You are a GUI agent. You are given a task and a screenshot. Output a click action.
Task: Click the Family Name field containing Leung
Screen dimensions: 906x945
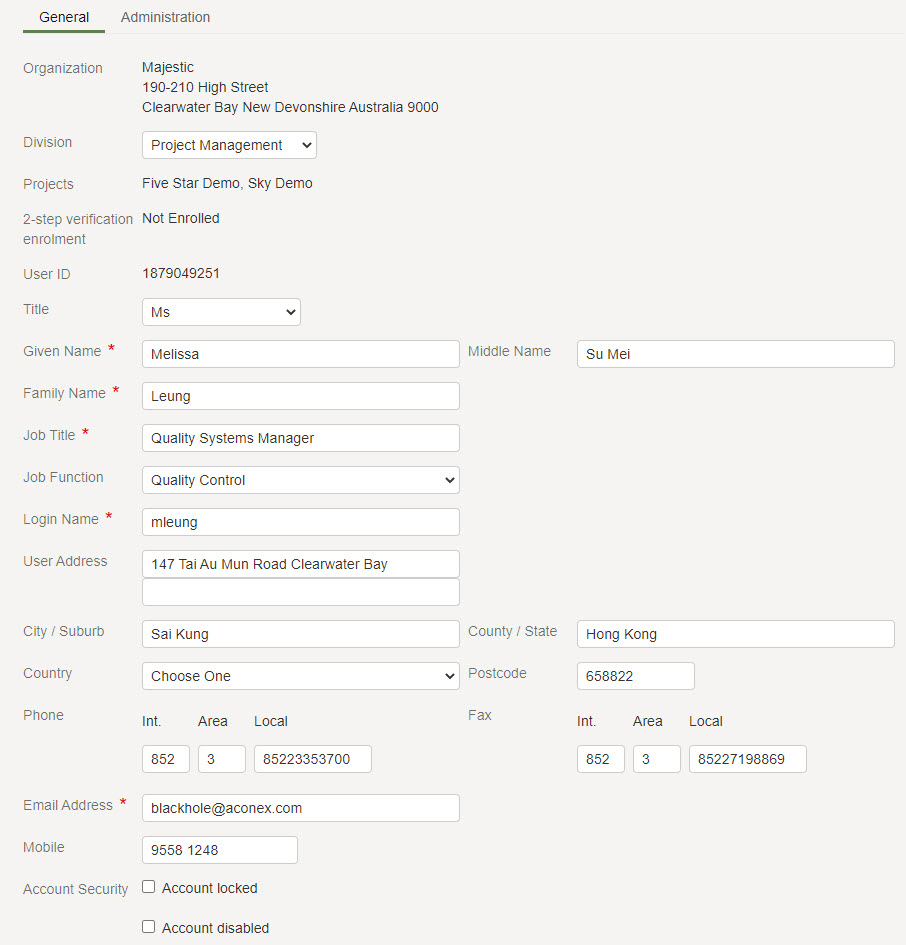click(x=301, y=396)
